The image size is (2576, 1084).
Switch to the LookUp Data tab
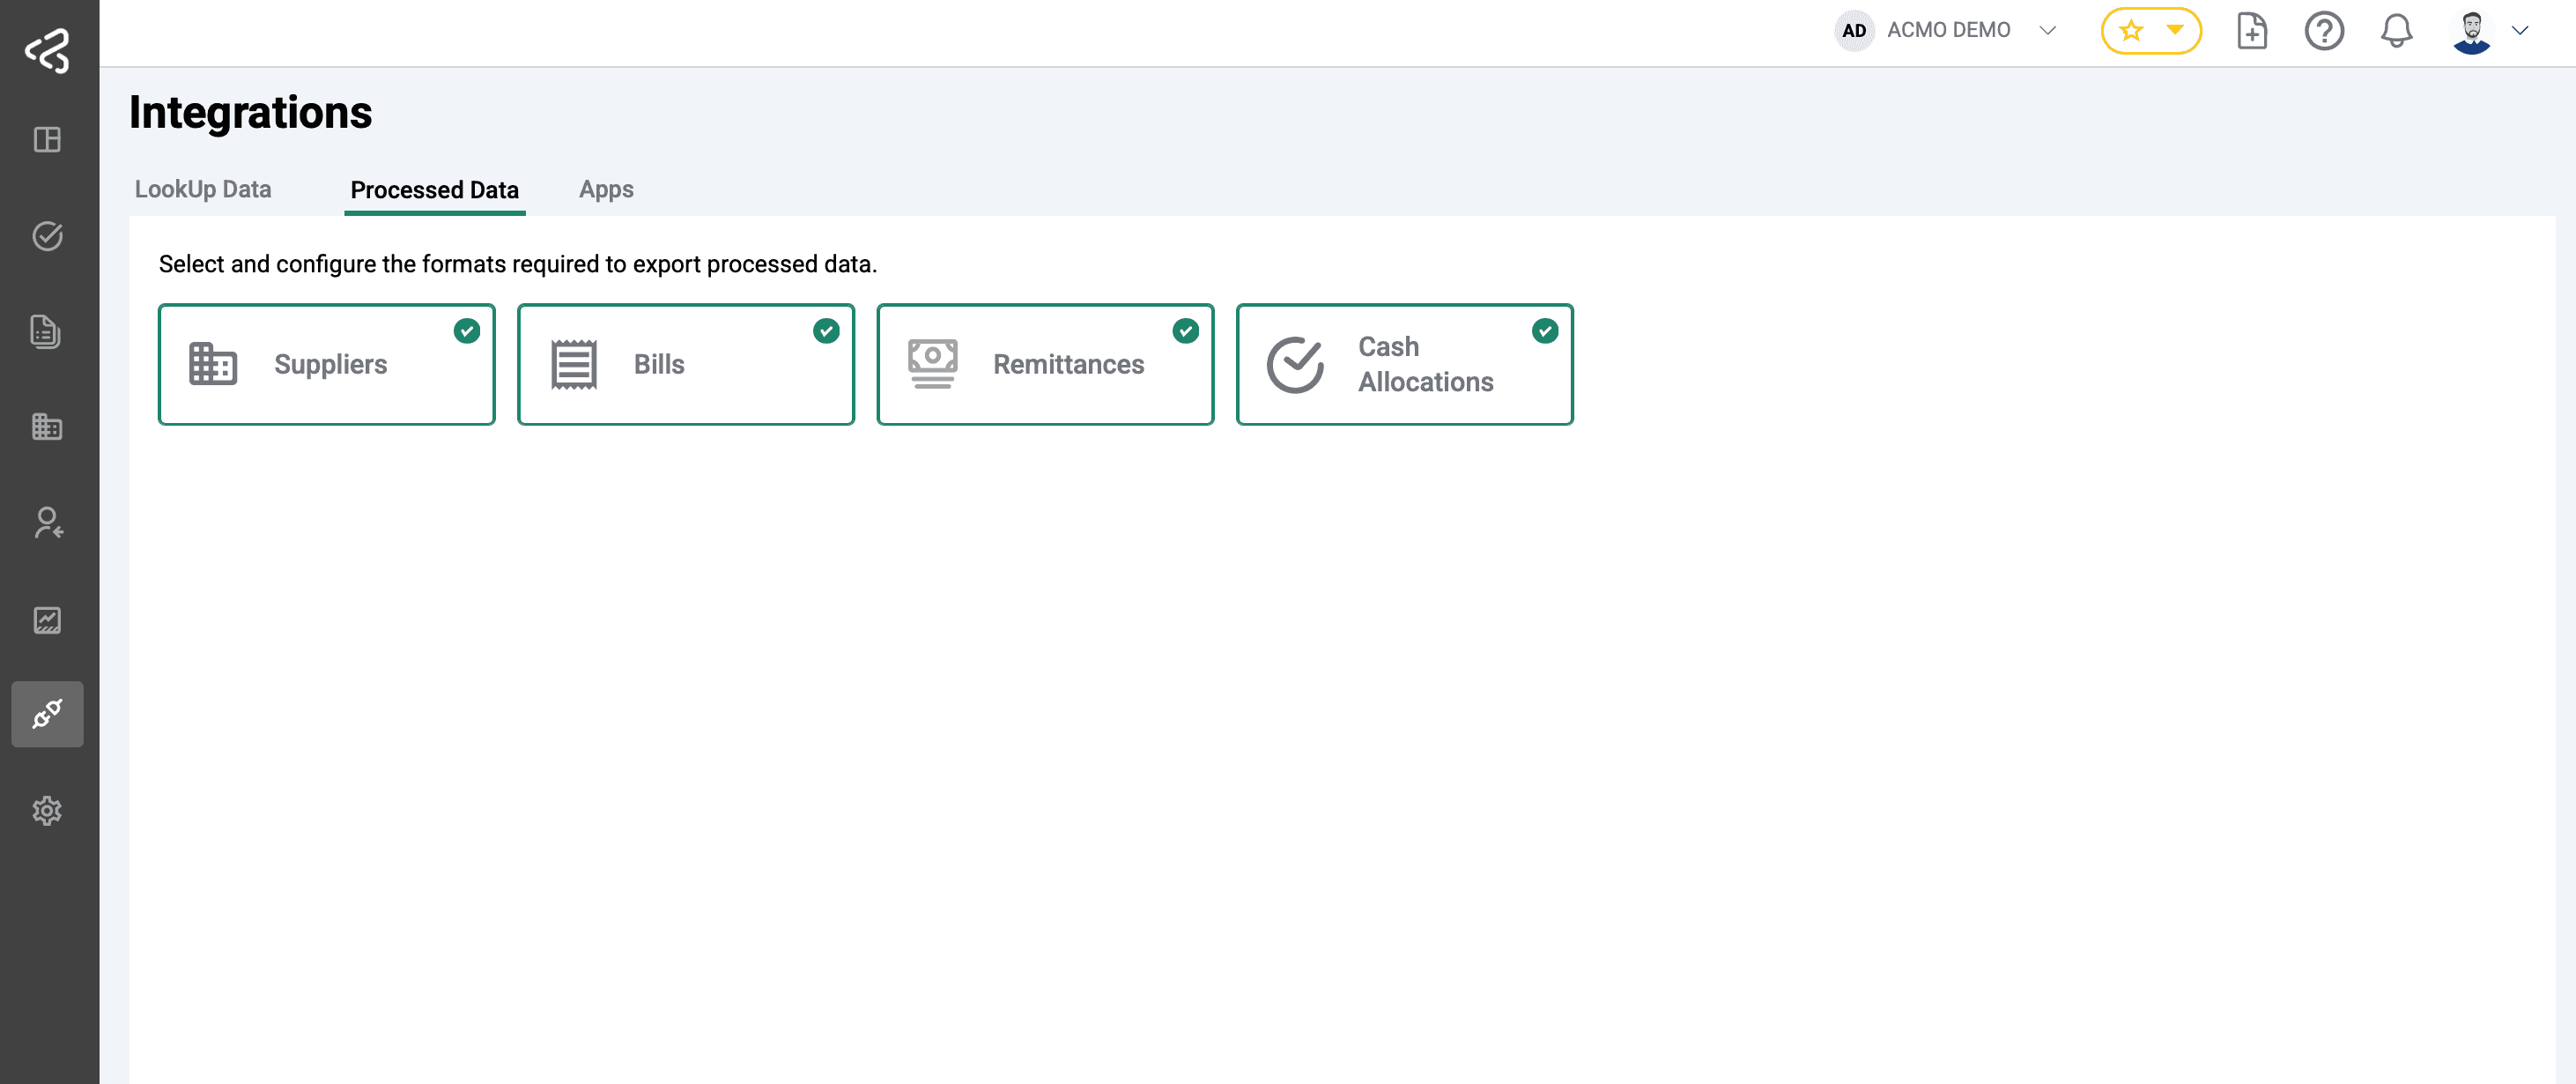[203, 189]
